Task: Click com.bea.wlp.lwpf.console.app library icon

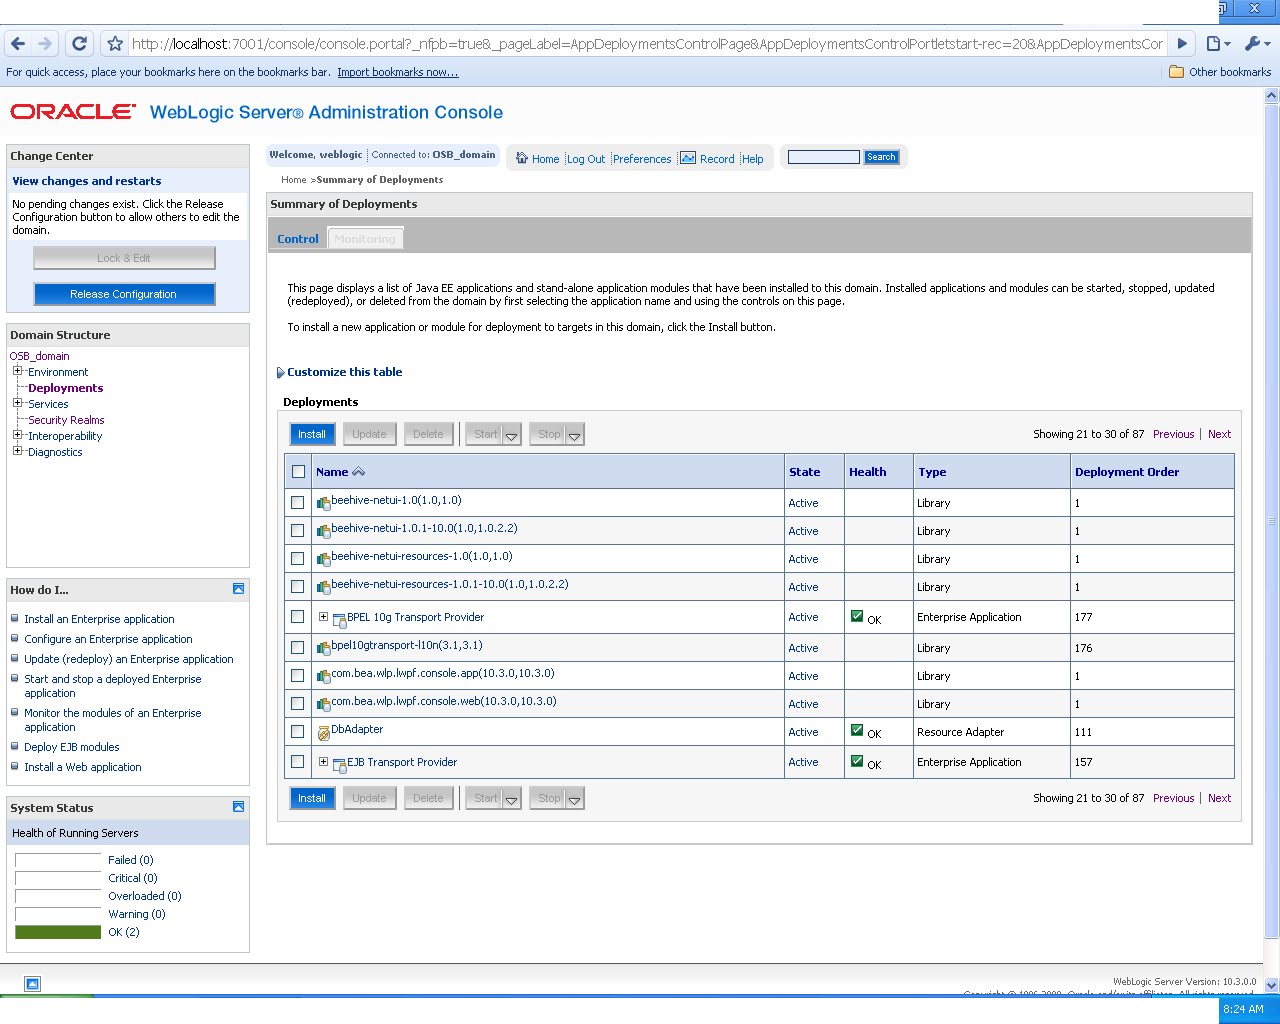Action: pyautogui.click(x=323, y=676)
